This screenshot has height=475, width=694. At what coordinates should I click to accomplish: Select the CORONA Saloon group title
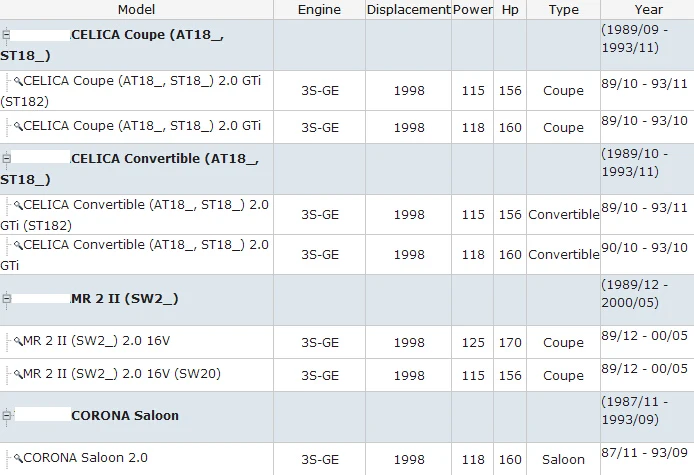tap(125, 415)
